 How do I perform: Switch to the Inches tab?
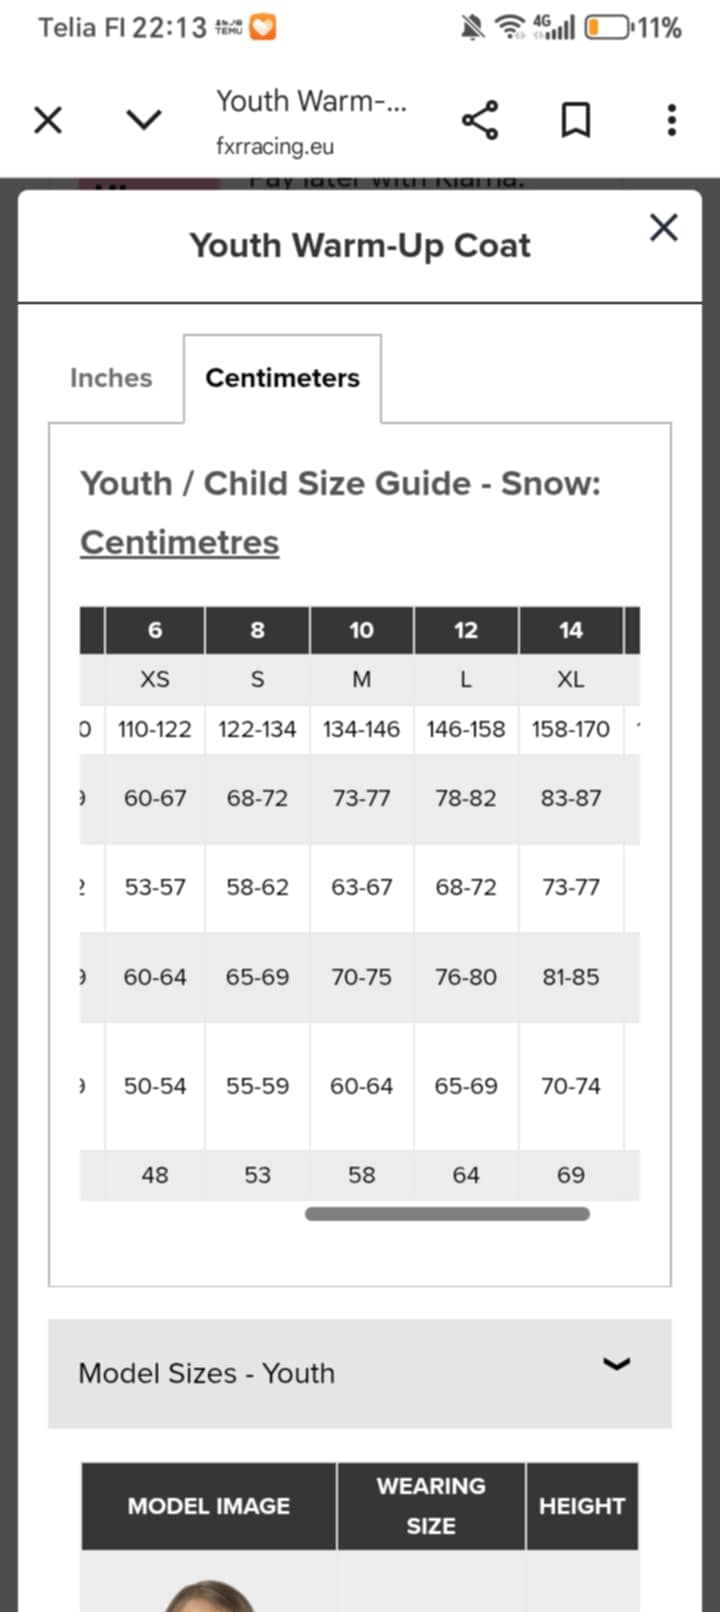(111, 378)
